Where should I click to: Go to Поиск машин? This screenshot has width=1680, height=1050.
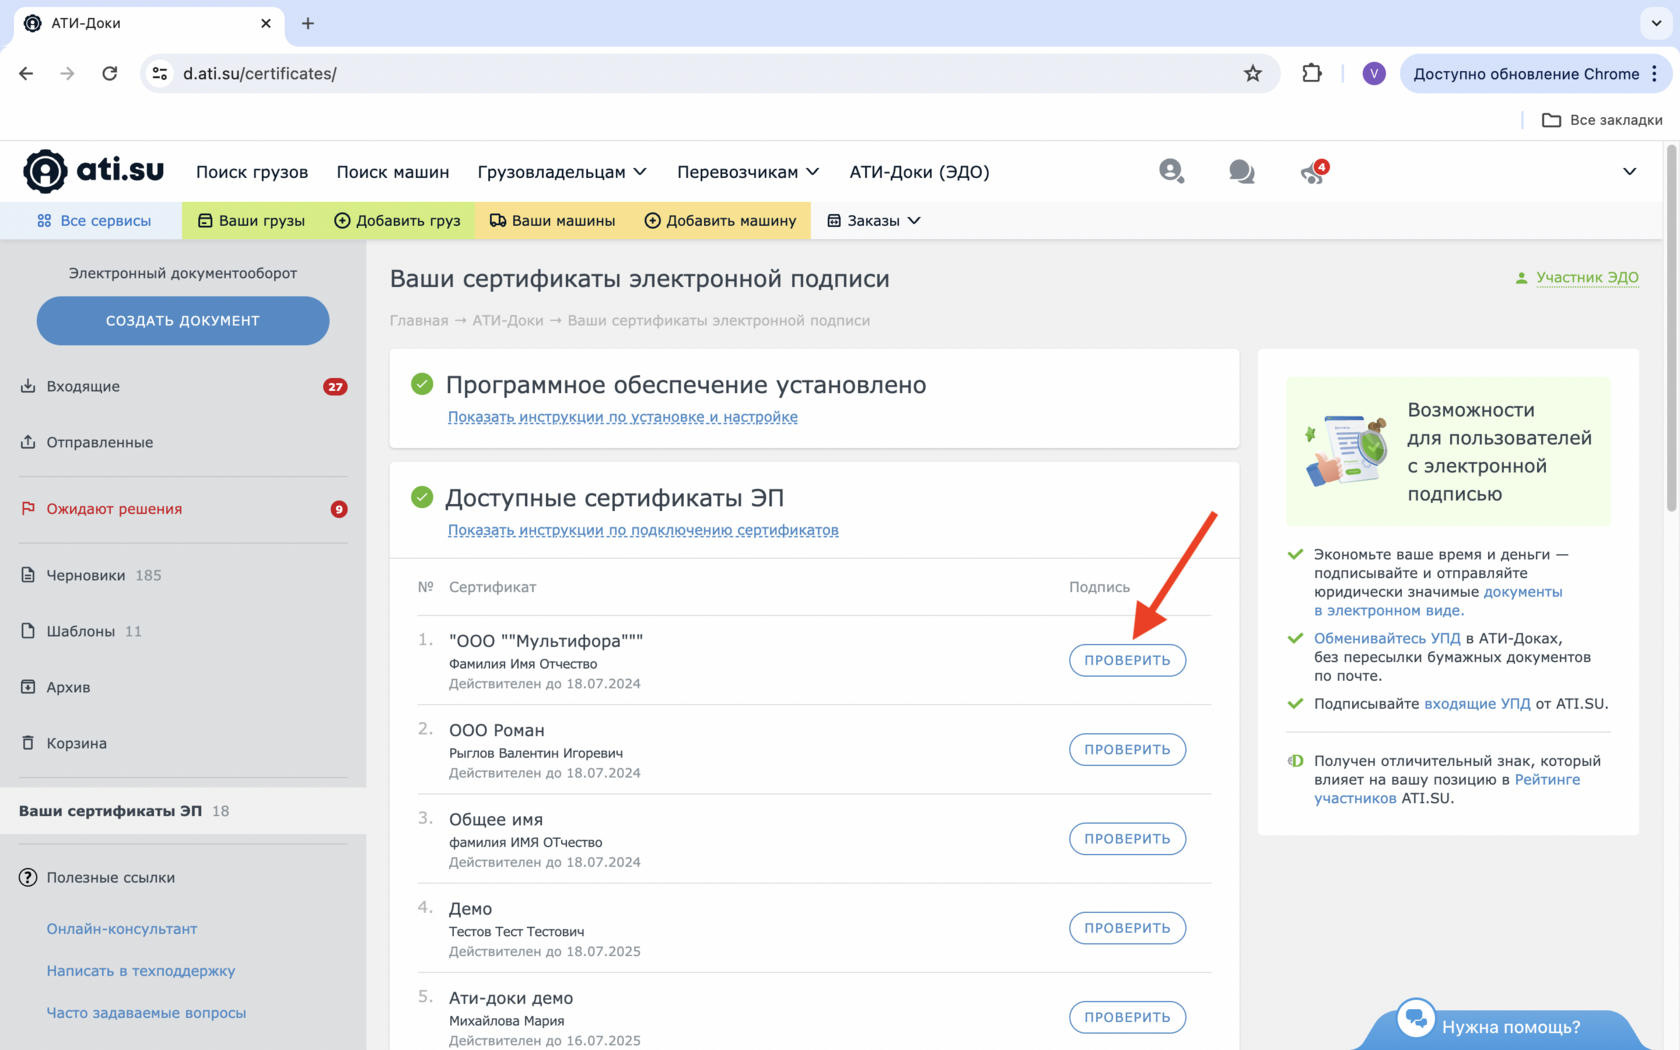[x=393, y=172]
